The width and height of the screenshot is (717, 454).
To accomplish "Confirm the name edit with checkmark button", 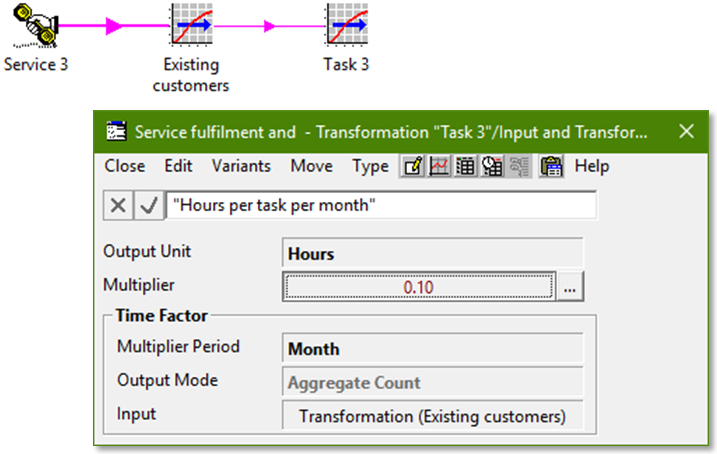I will [149, 205].
